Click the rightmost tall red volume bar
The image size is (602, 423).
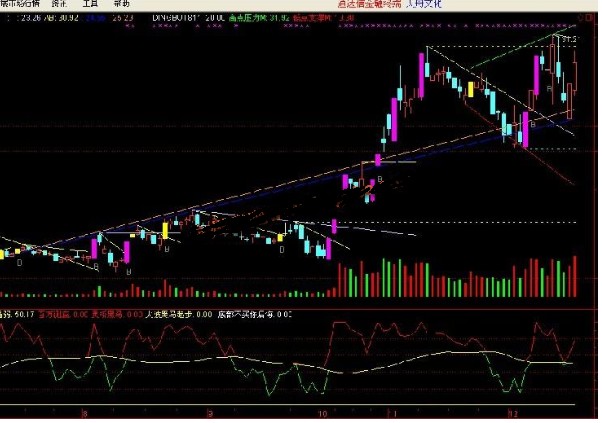575,276
